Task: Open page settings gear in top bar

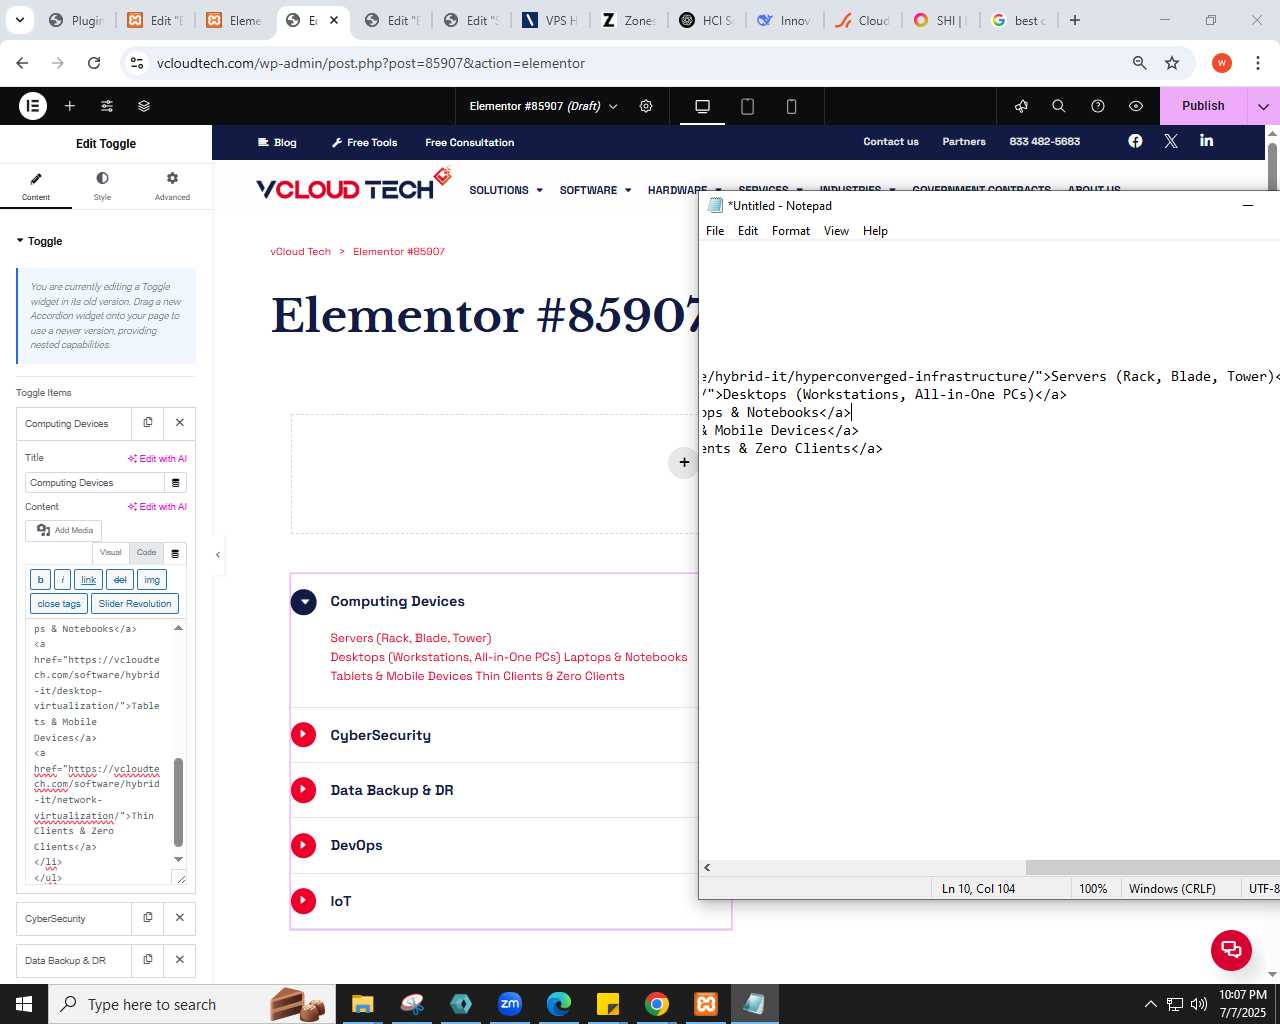Action: click(x=646, y=106)
